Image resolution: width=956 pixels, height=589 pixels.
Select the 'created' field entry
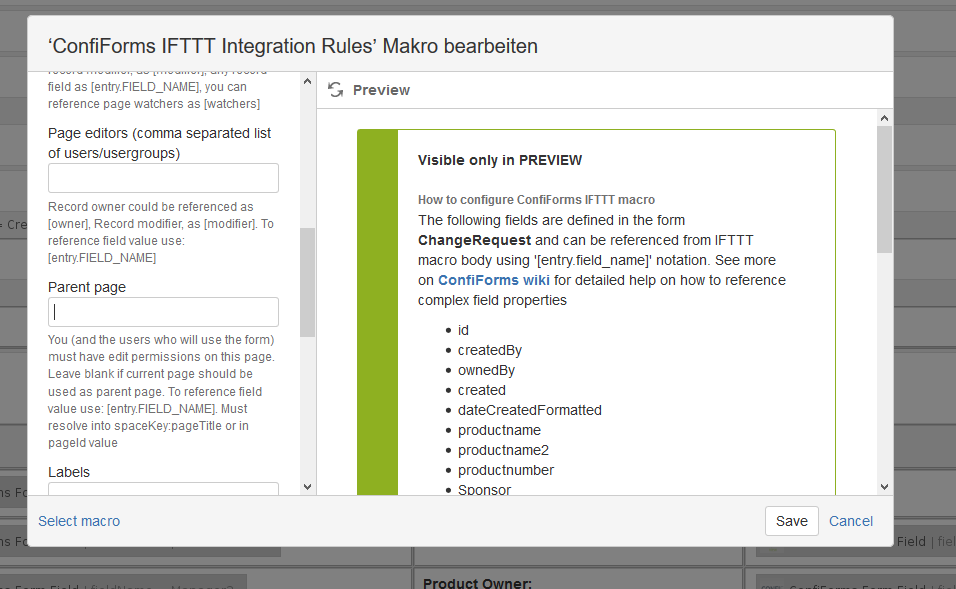(482, 390)
